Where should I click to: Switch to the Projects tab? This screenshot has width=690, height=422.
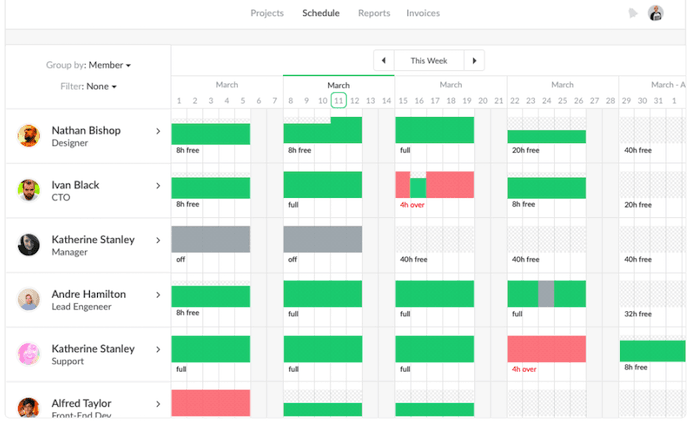click(267, 13)
